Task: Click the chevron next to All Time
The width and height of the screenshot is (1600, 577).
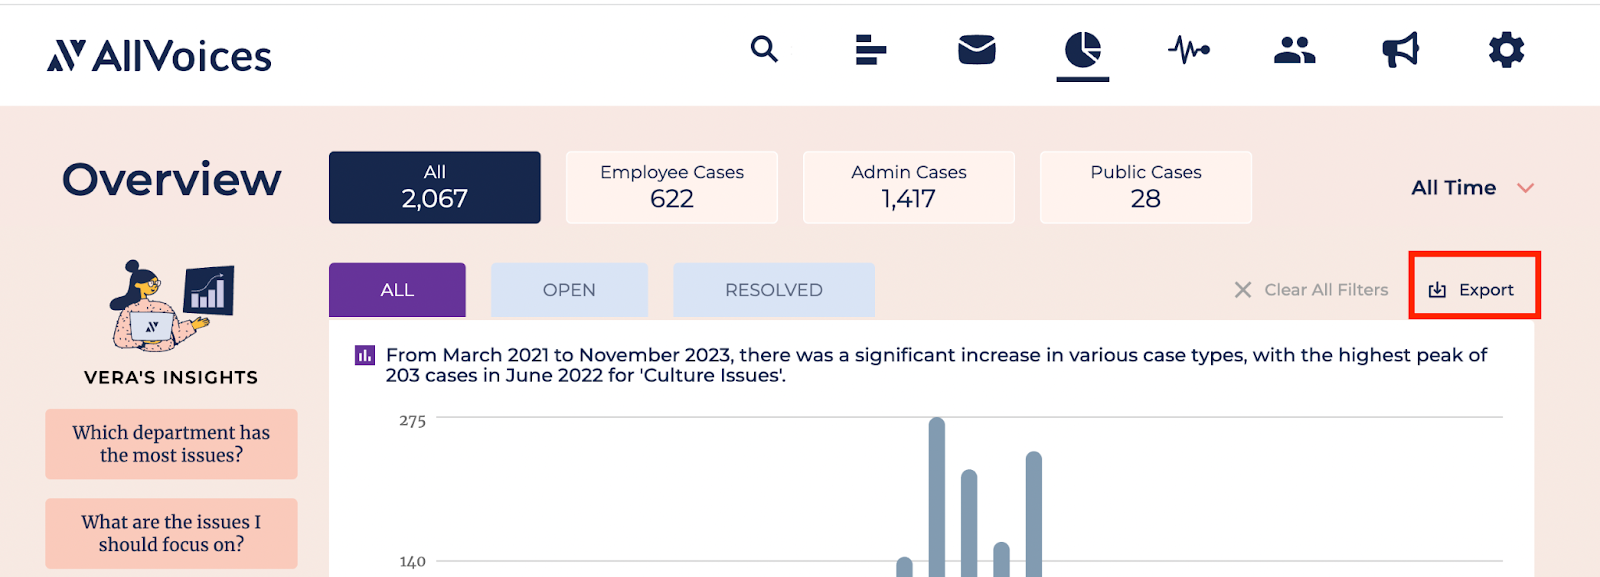Action: point(1525,188)
